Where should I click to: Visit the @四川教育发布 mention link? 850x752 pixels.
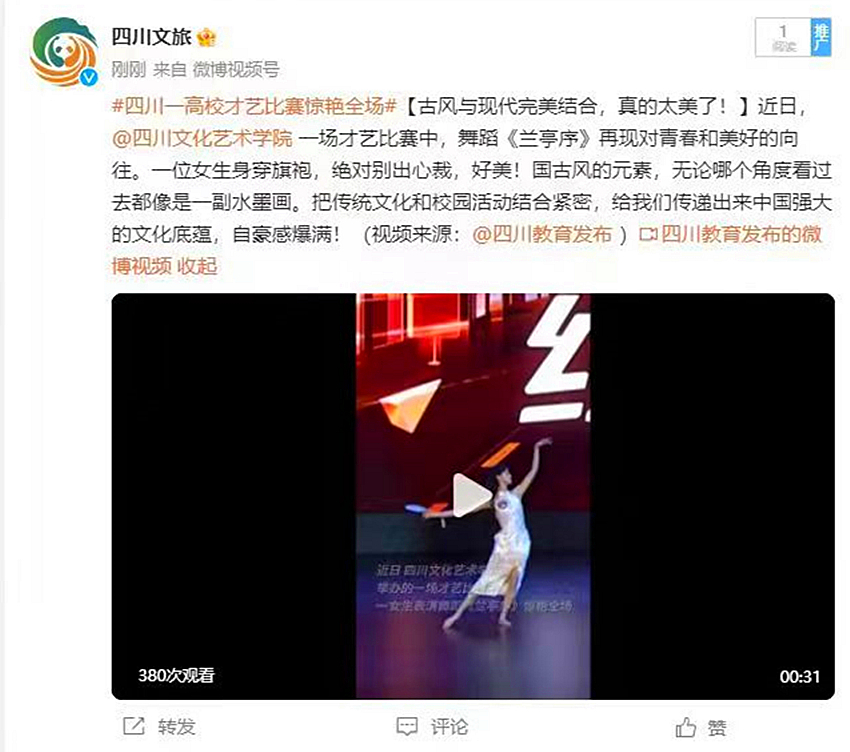(542, 234)
